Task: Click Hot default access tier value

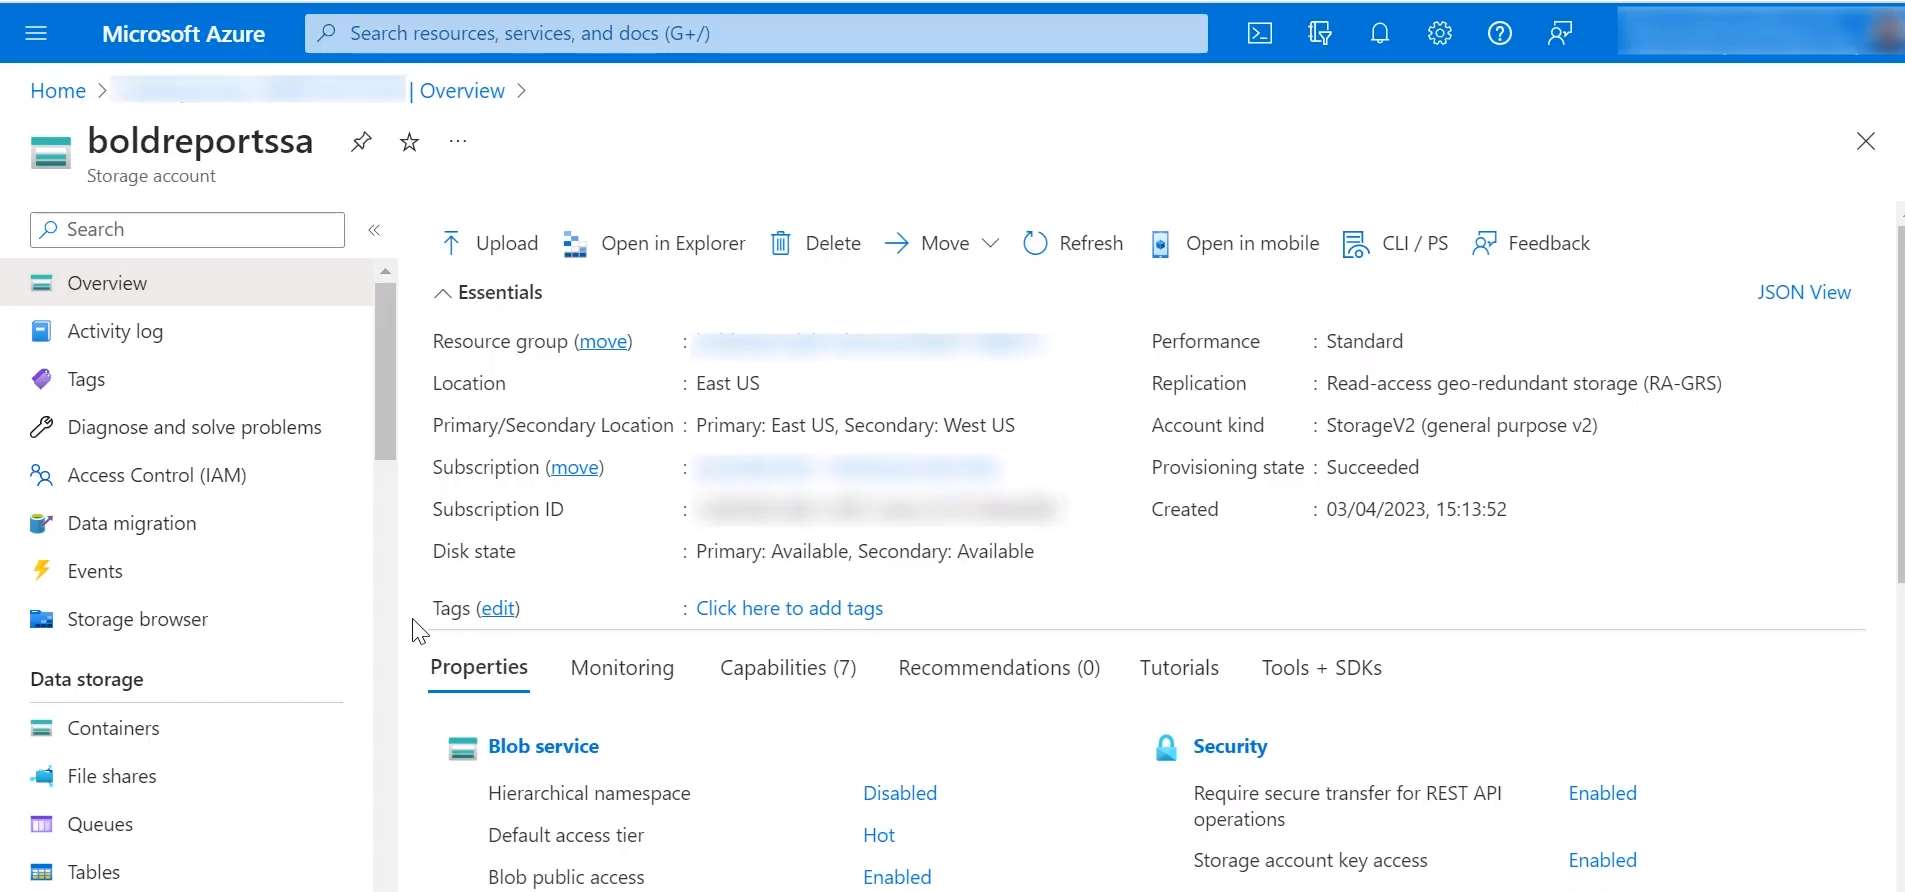Action: tap(879, 835)
